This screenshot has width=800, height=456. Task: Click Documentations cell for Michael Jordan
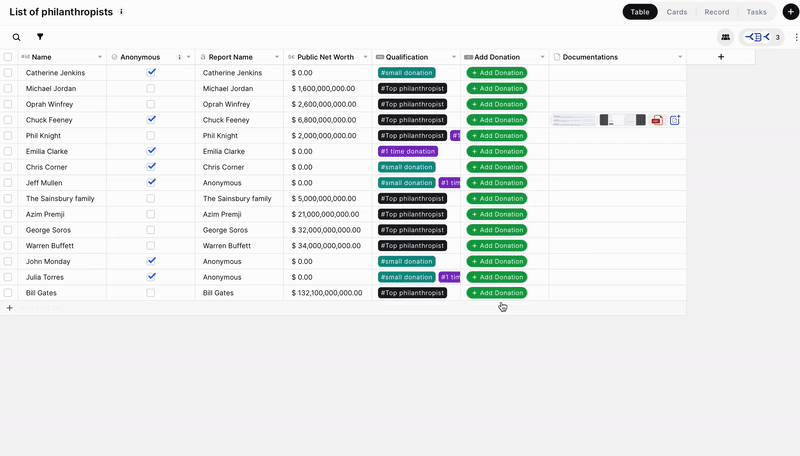click(617, 89)
